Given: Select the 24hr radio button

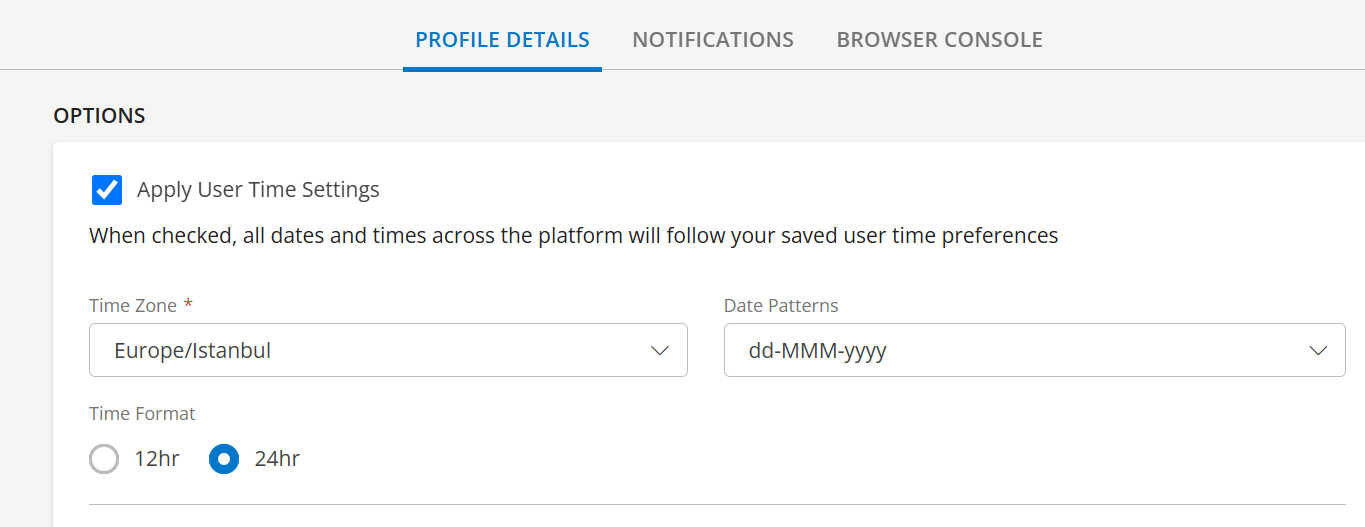Looking at the screenshot, I should [224, 459].
